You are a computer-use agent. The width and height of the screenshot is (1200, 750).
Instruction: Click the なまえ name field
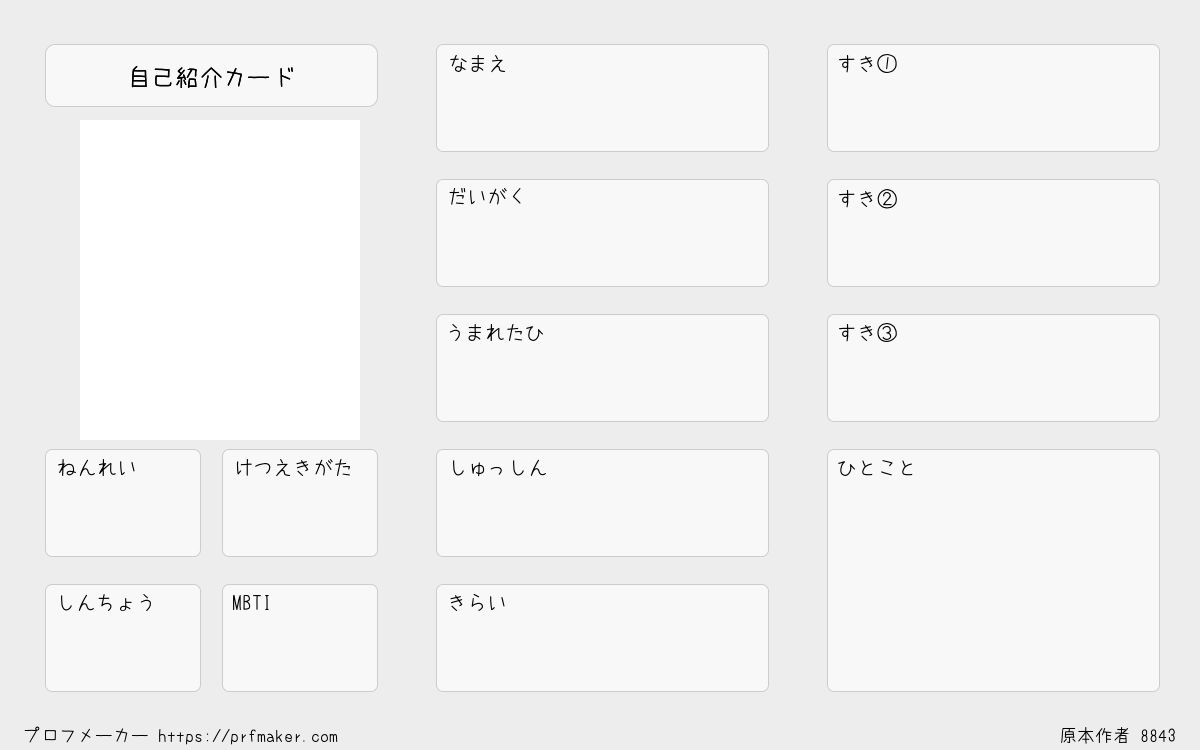[x=602, y=98]
